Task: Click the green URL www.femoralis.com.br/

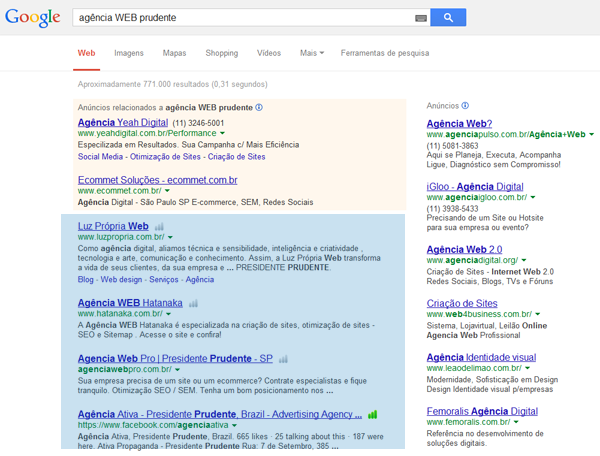Action: coord(468,422)
